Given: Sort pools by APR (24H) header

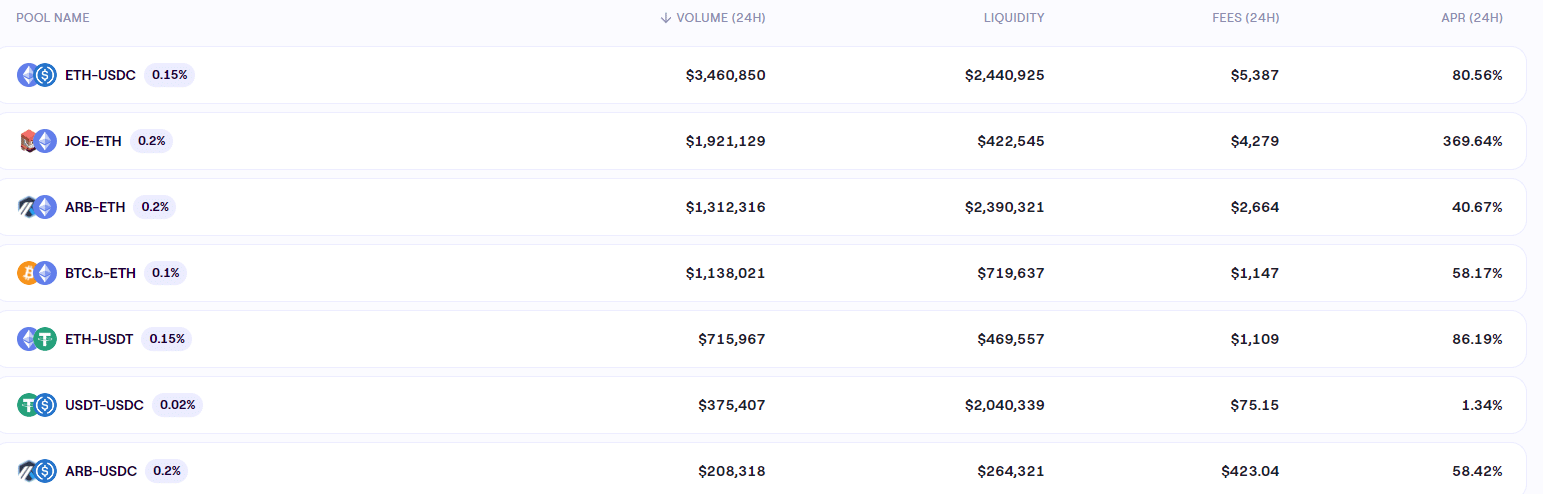Looking at the screenshot, I should [1470, 18].
